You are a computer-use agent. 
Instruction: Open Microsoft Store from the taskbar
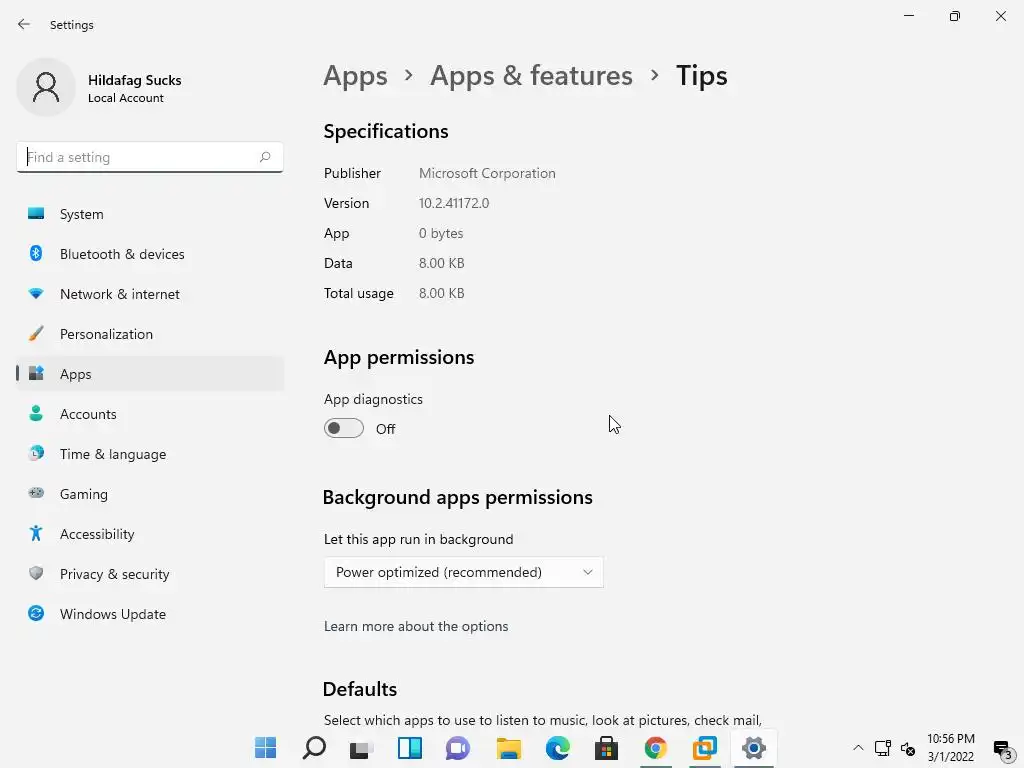pos(606,748)
